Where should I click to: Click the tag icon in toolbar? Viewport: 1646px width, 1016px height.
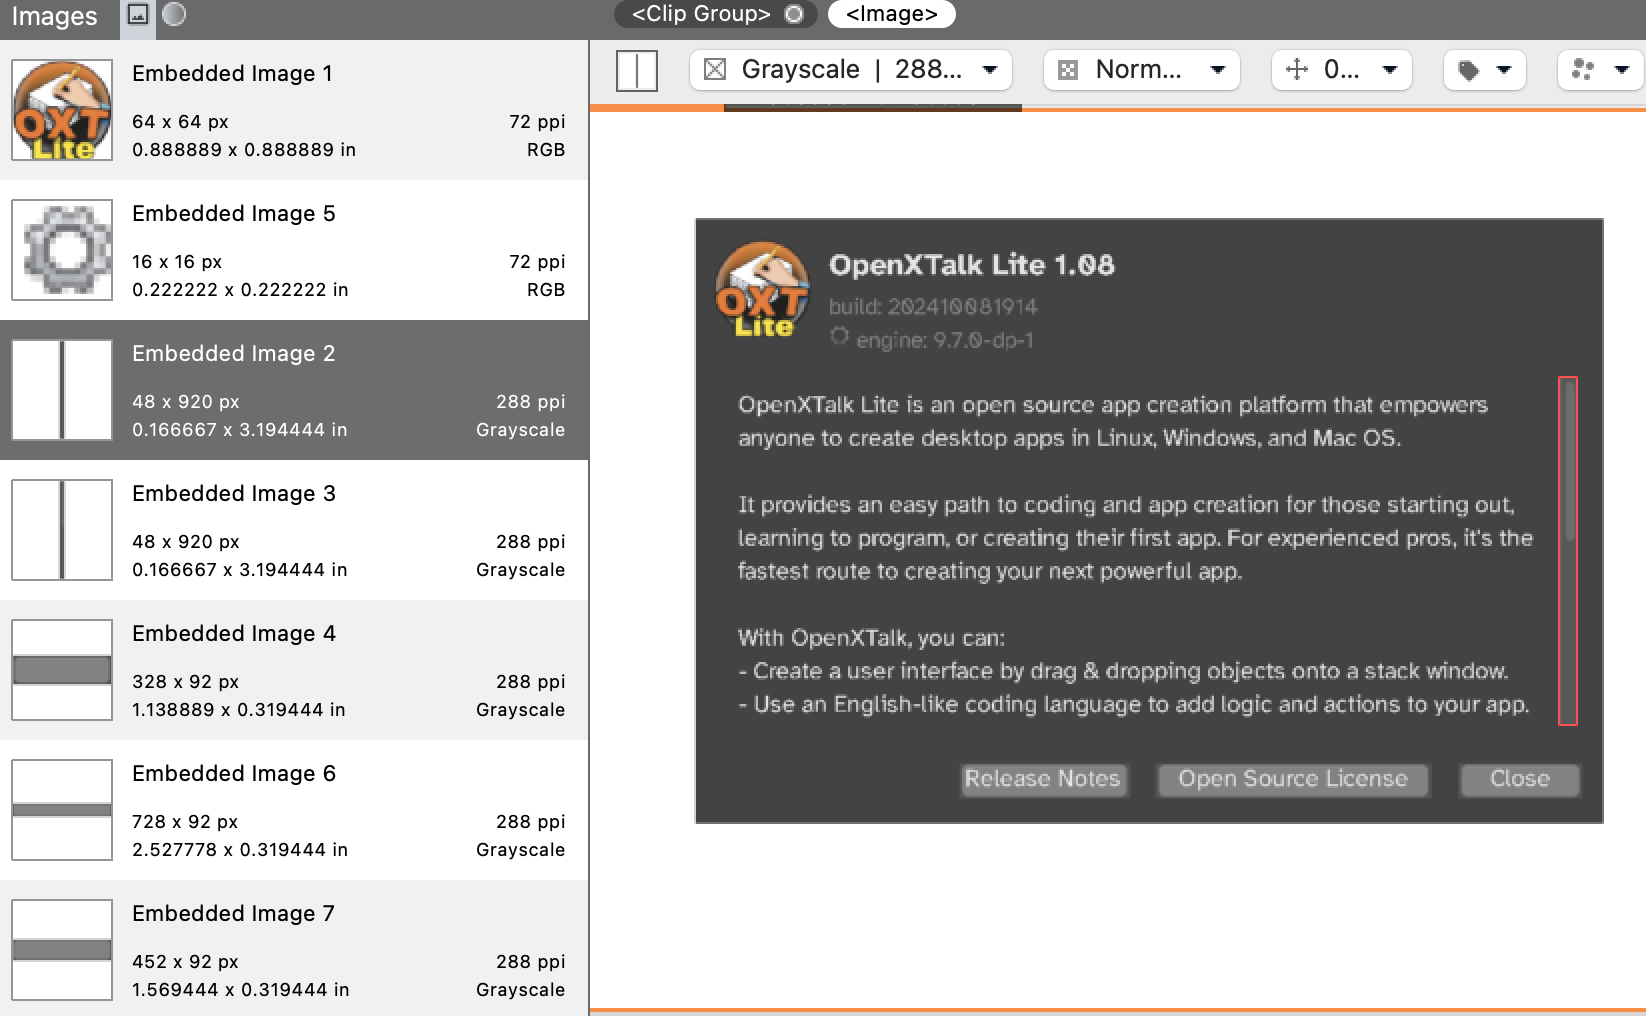(1468, 70)
